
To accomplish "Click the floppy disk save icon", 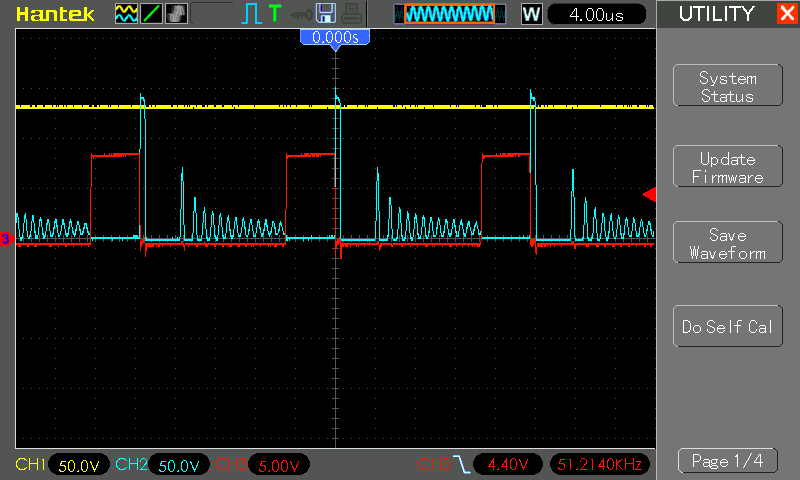I will tap(326, 14).
